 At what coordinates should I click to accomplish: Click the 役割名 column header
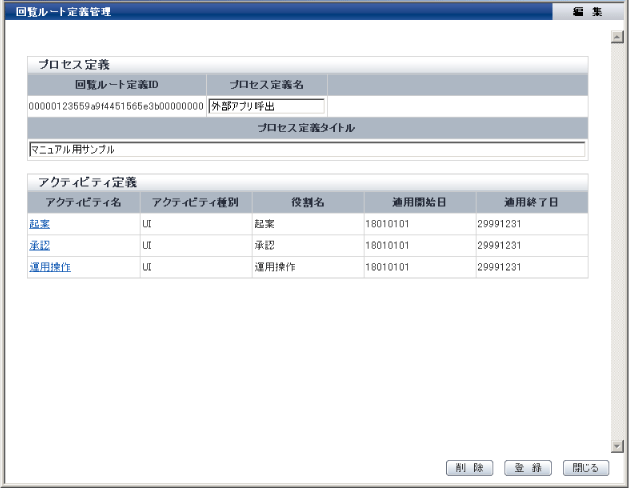point(306,202)
